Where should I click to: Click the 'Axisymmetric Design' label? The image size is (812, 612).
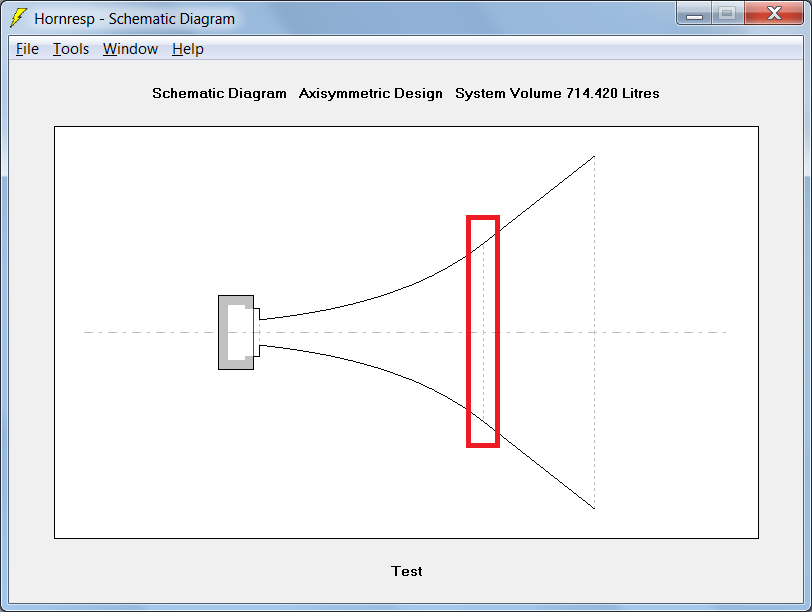pos(370,93)
